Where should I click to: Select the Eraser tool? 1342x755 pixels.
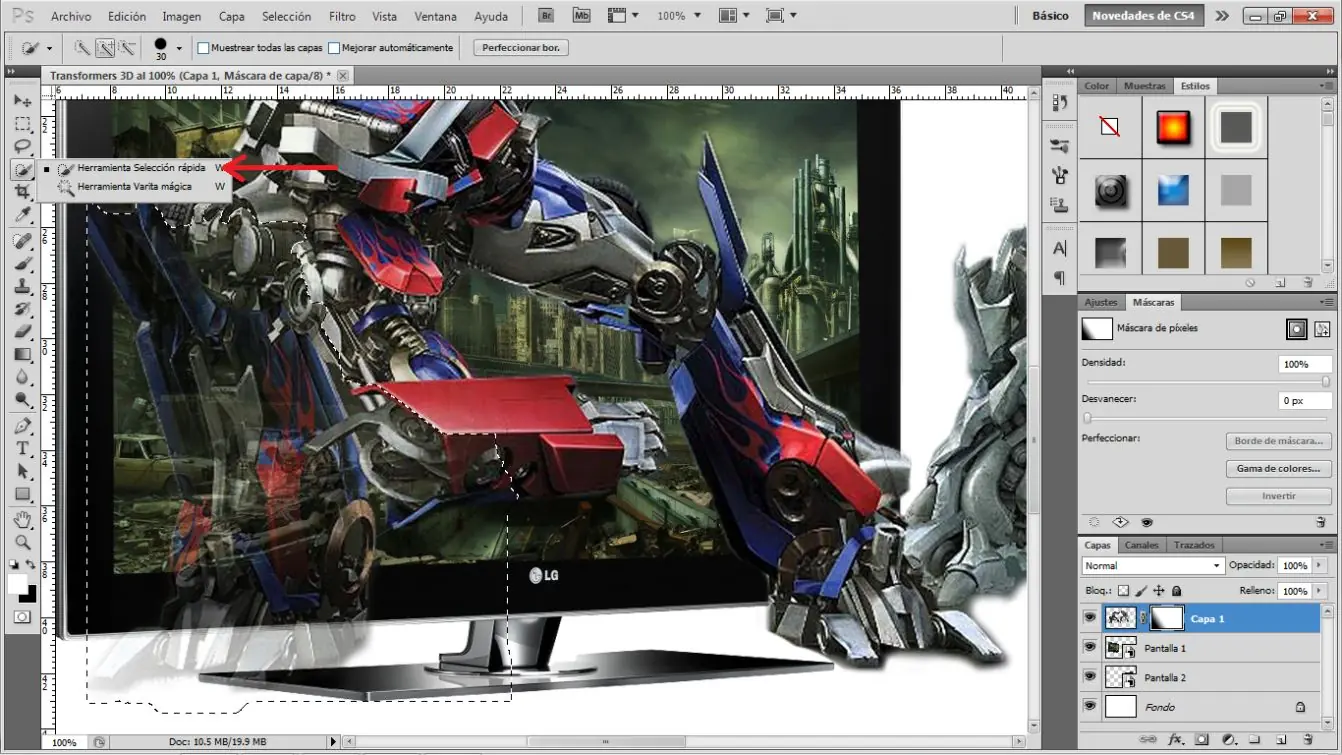point(22,332)
